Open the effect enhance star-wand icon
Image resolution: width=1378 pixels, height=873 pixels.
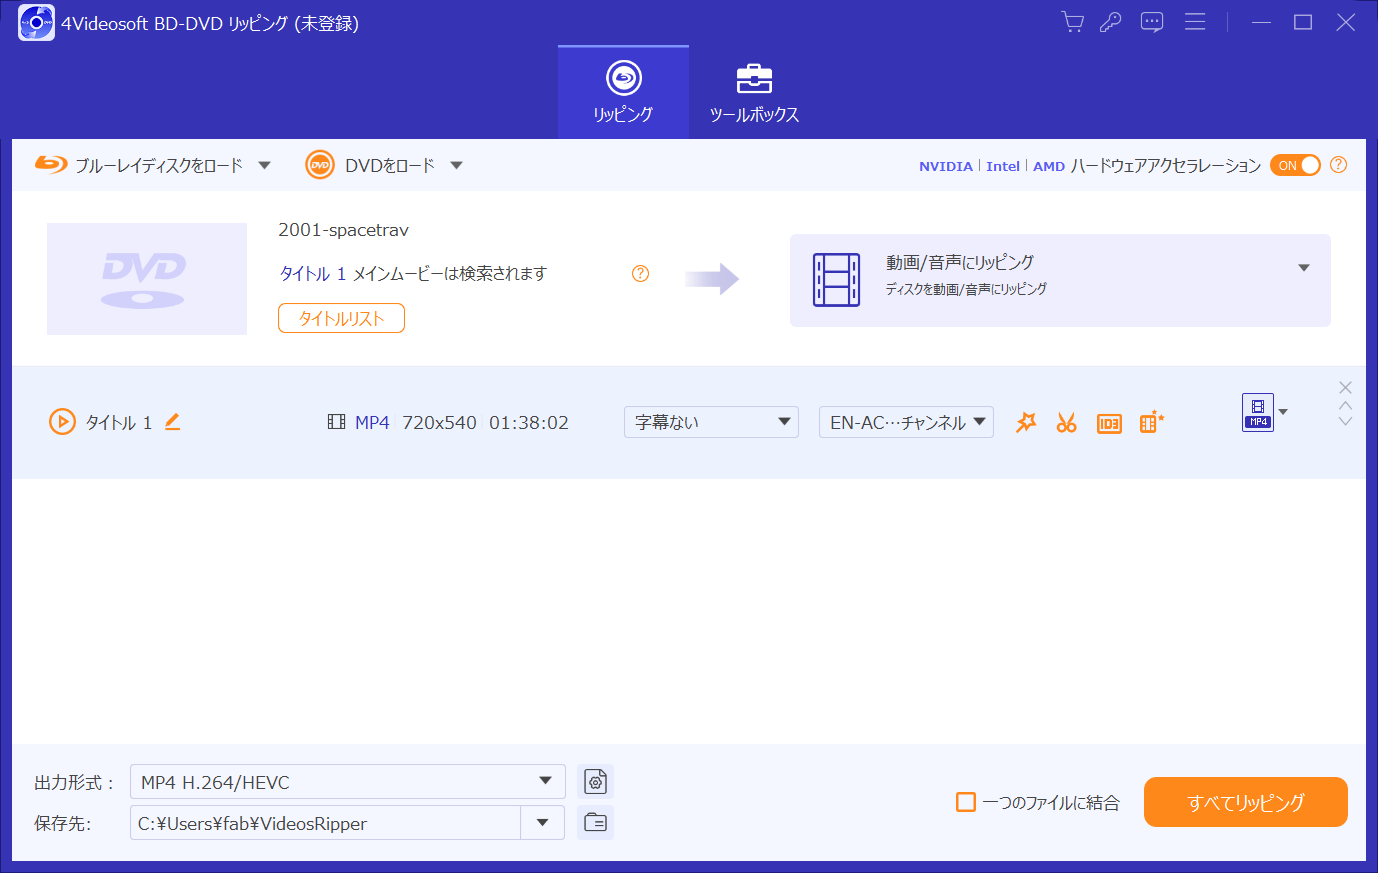(x=1026, y=423)
